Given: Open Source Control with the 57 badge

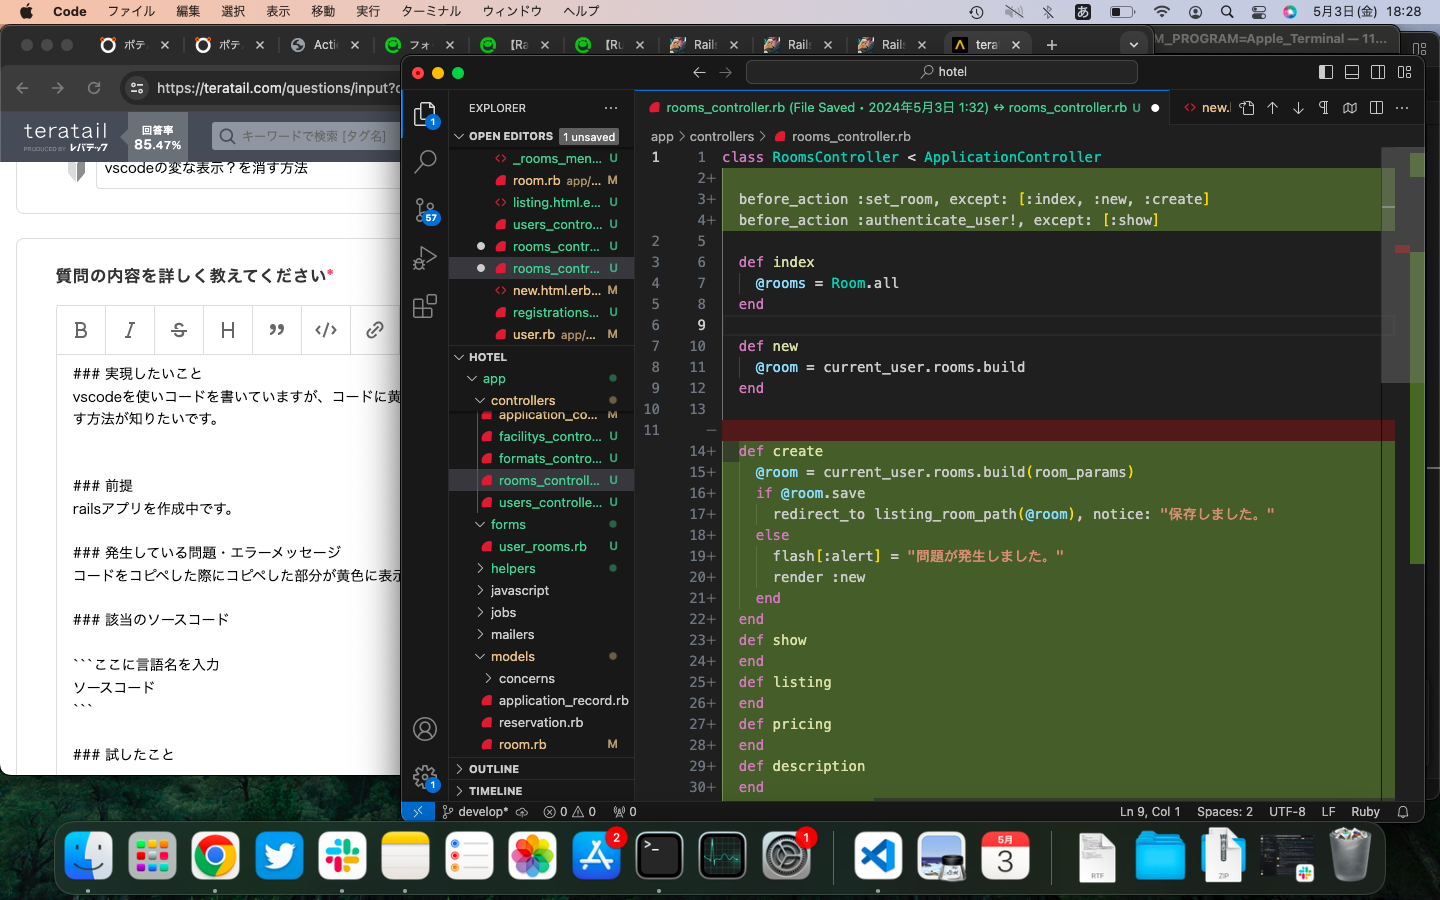Looking at the screenshot, I should 425,210.
